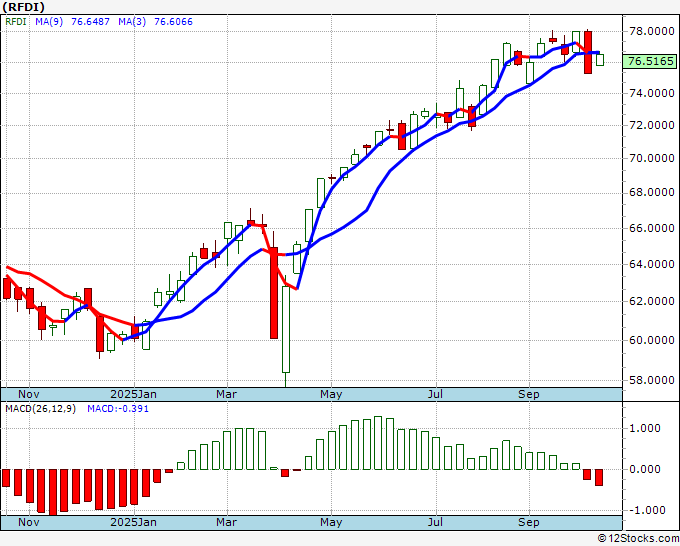
Task: Select the MACD:-0.391 value readout
Action: [x=118, y=409]
